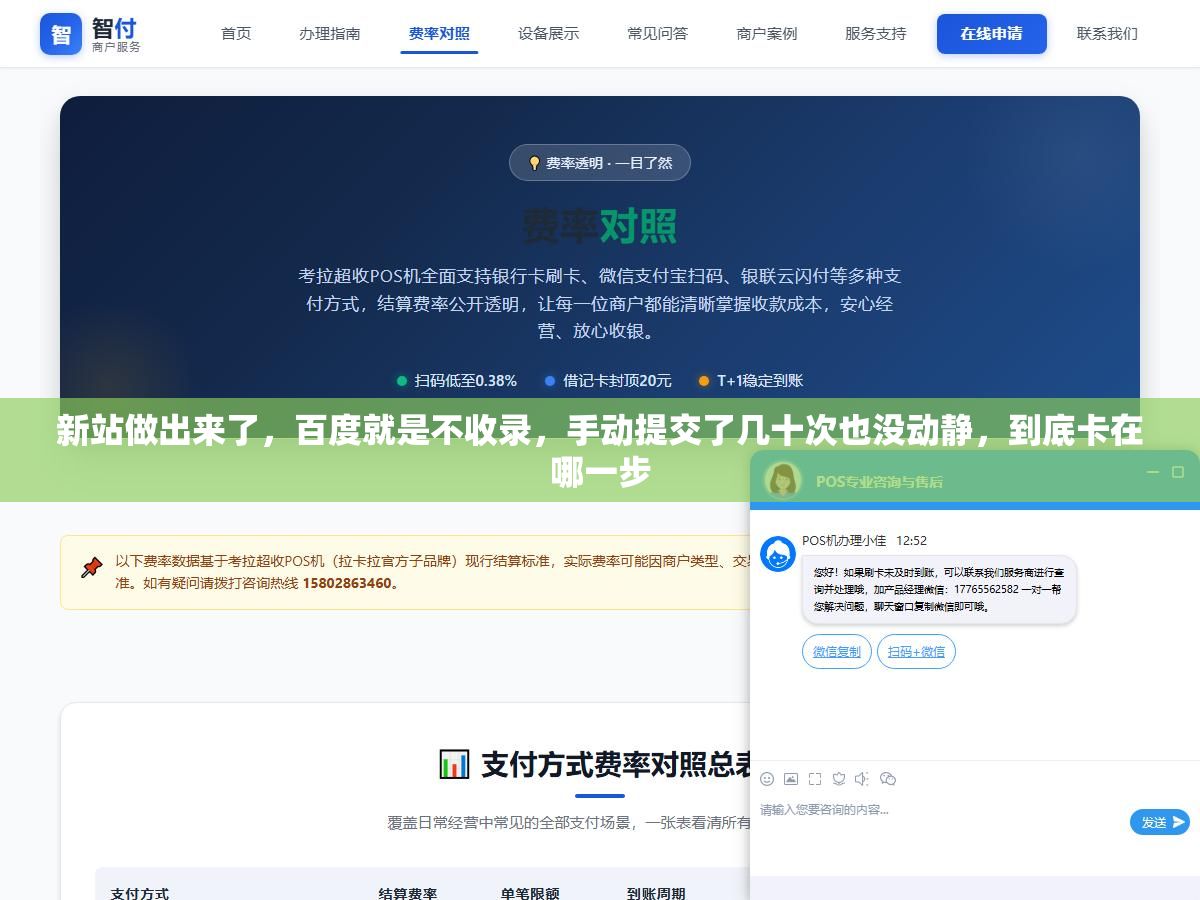
Task: Maximize the POS chat window
Action: tap(1177, 471)
